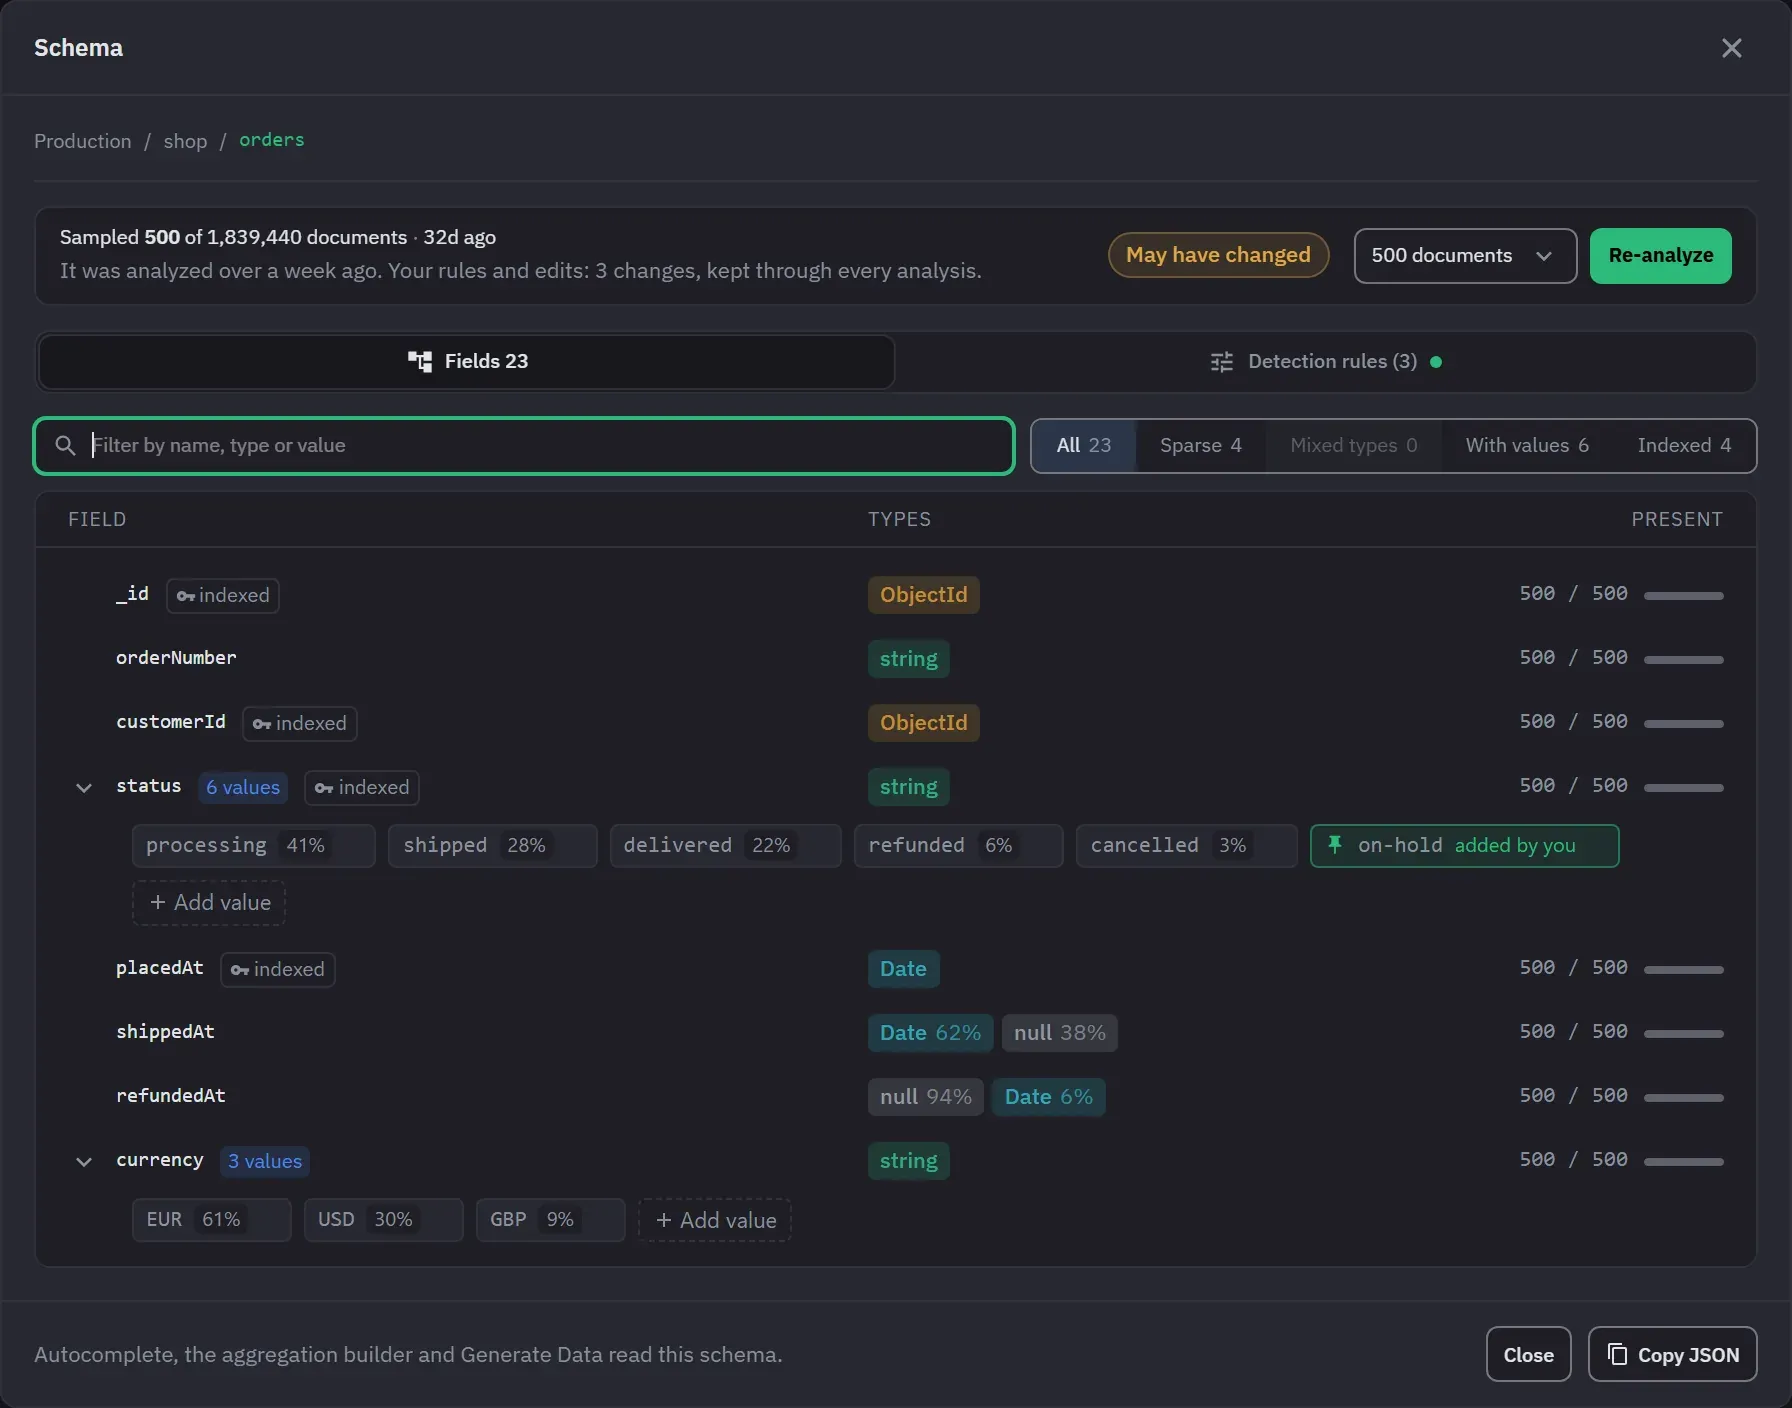Click the _id presence progress bar
1792x1408 pixels.
pyautogui.click(x=1683, y=595)
